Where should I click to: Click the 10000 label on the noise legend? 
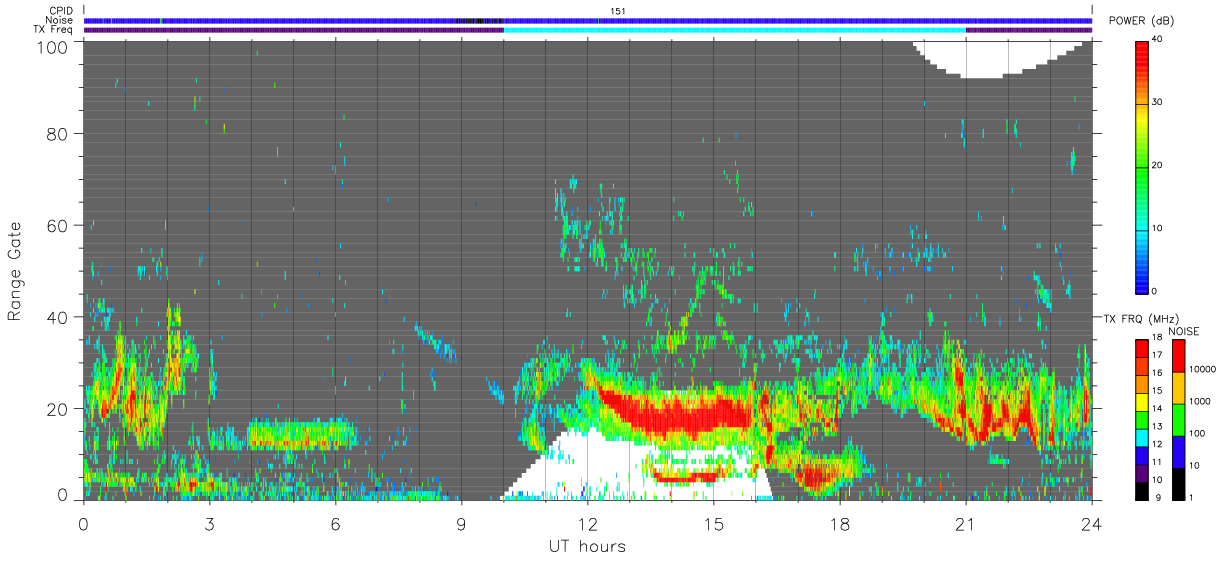coord(1202,368)
